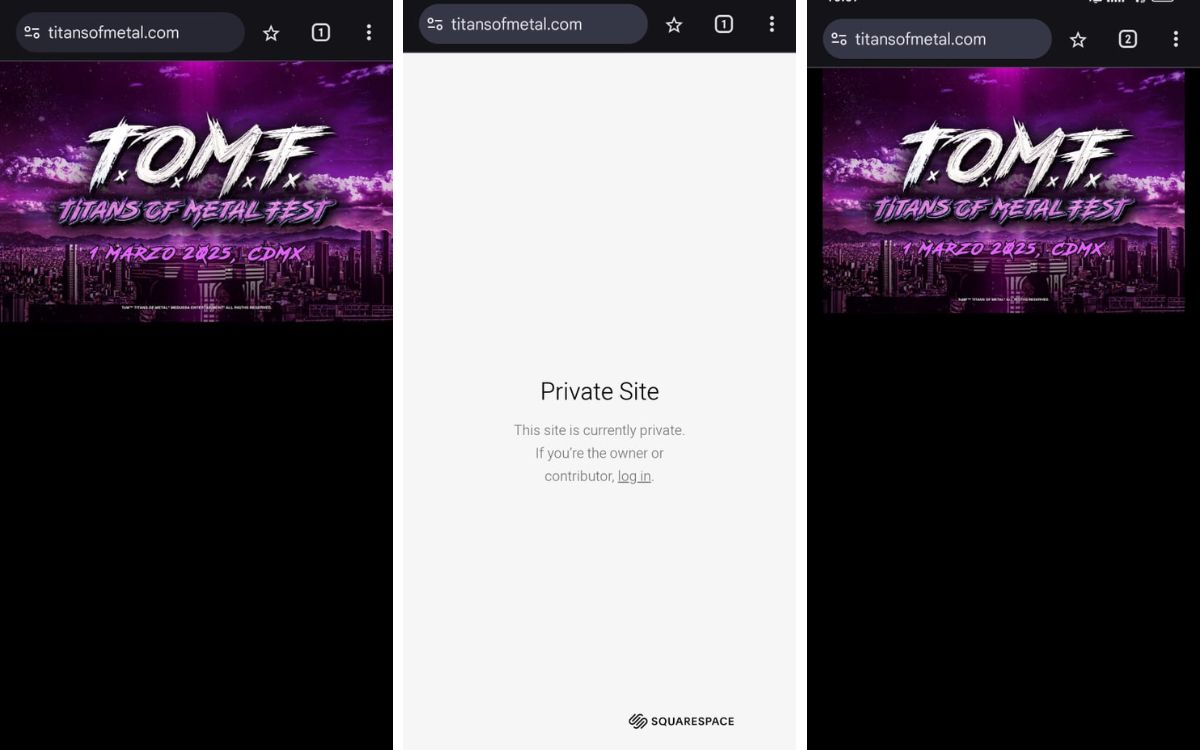Screen dimensions: 1200x750
Task: Tap the Titans of Metal Fest banner in the left screenshot
Action: [196, 192]
